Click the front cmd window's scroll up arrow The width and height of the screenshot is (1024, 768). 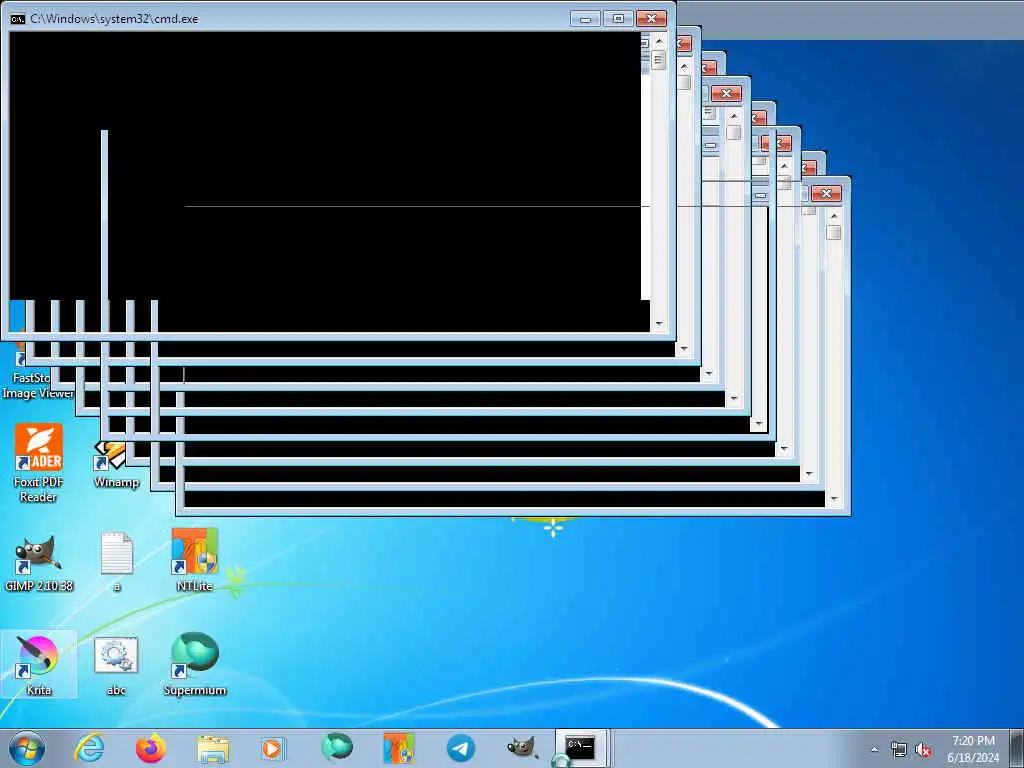click(659, 40)
